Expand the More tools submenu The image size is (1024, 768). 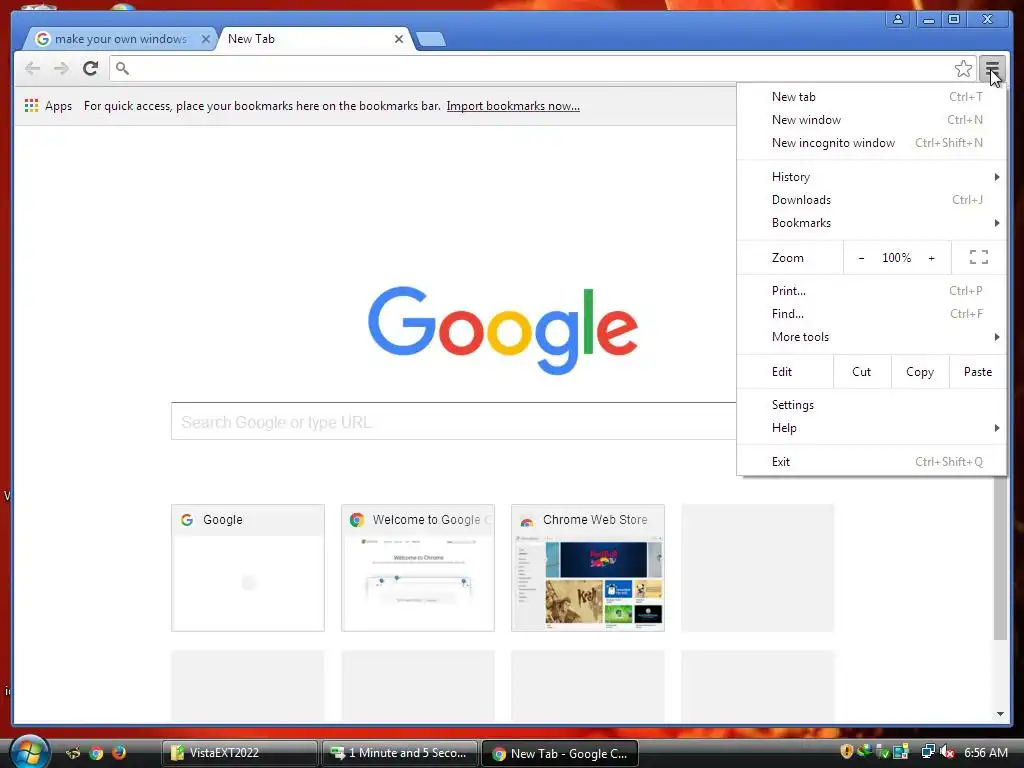tap(872, 336)
